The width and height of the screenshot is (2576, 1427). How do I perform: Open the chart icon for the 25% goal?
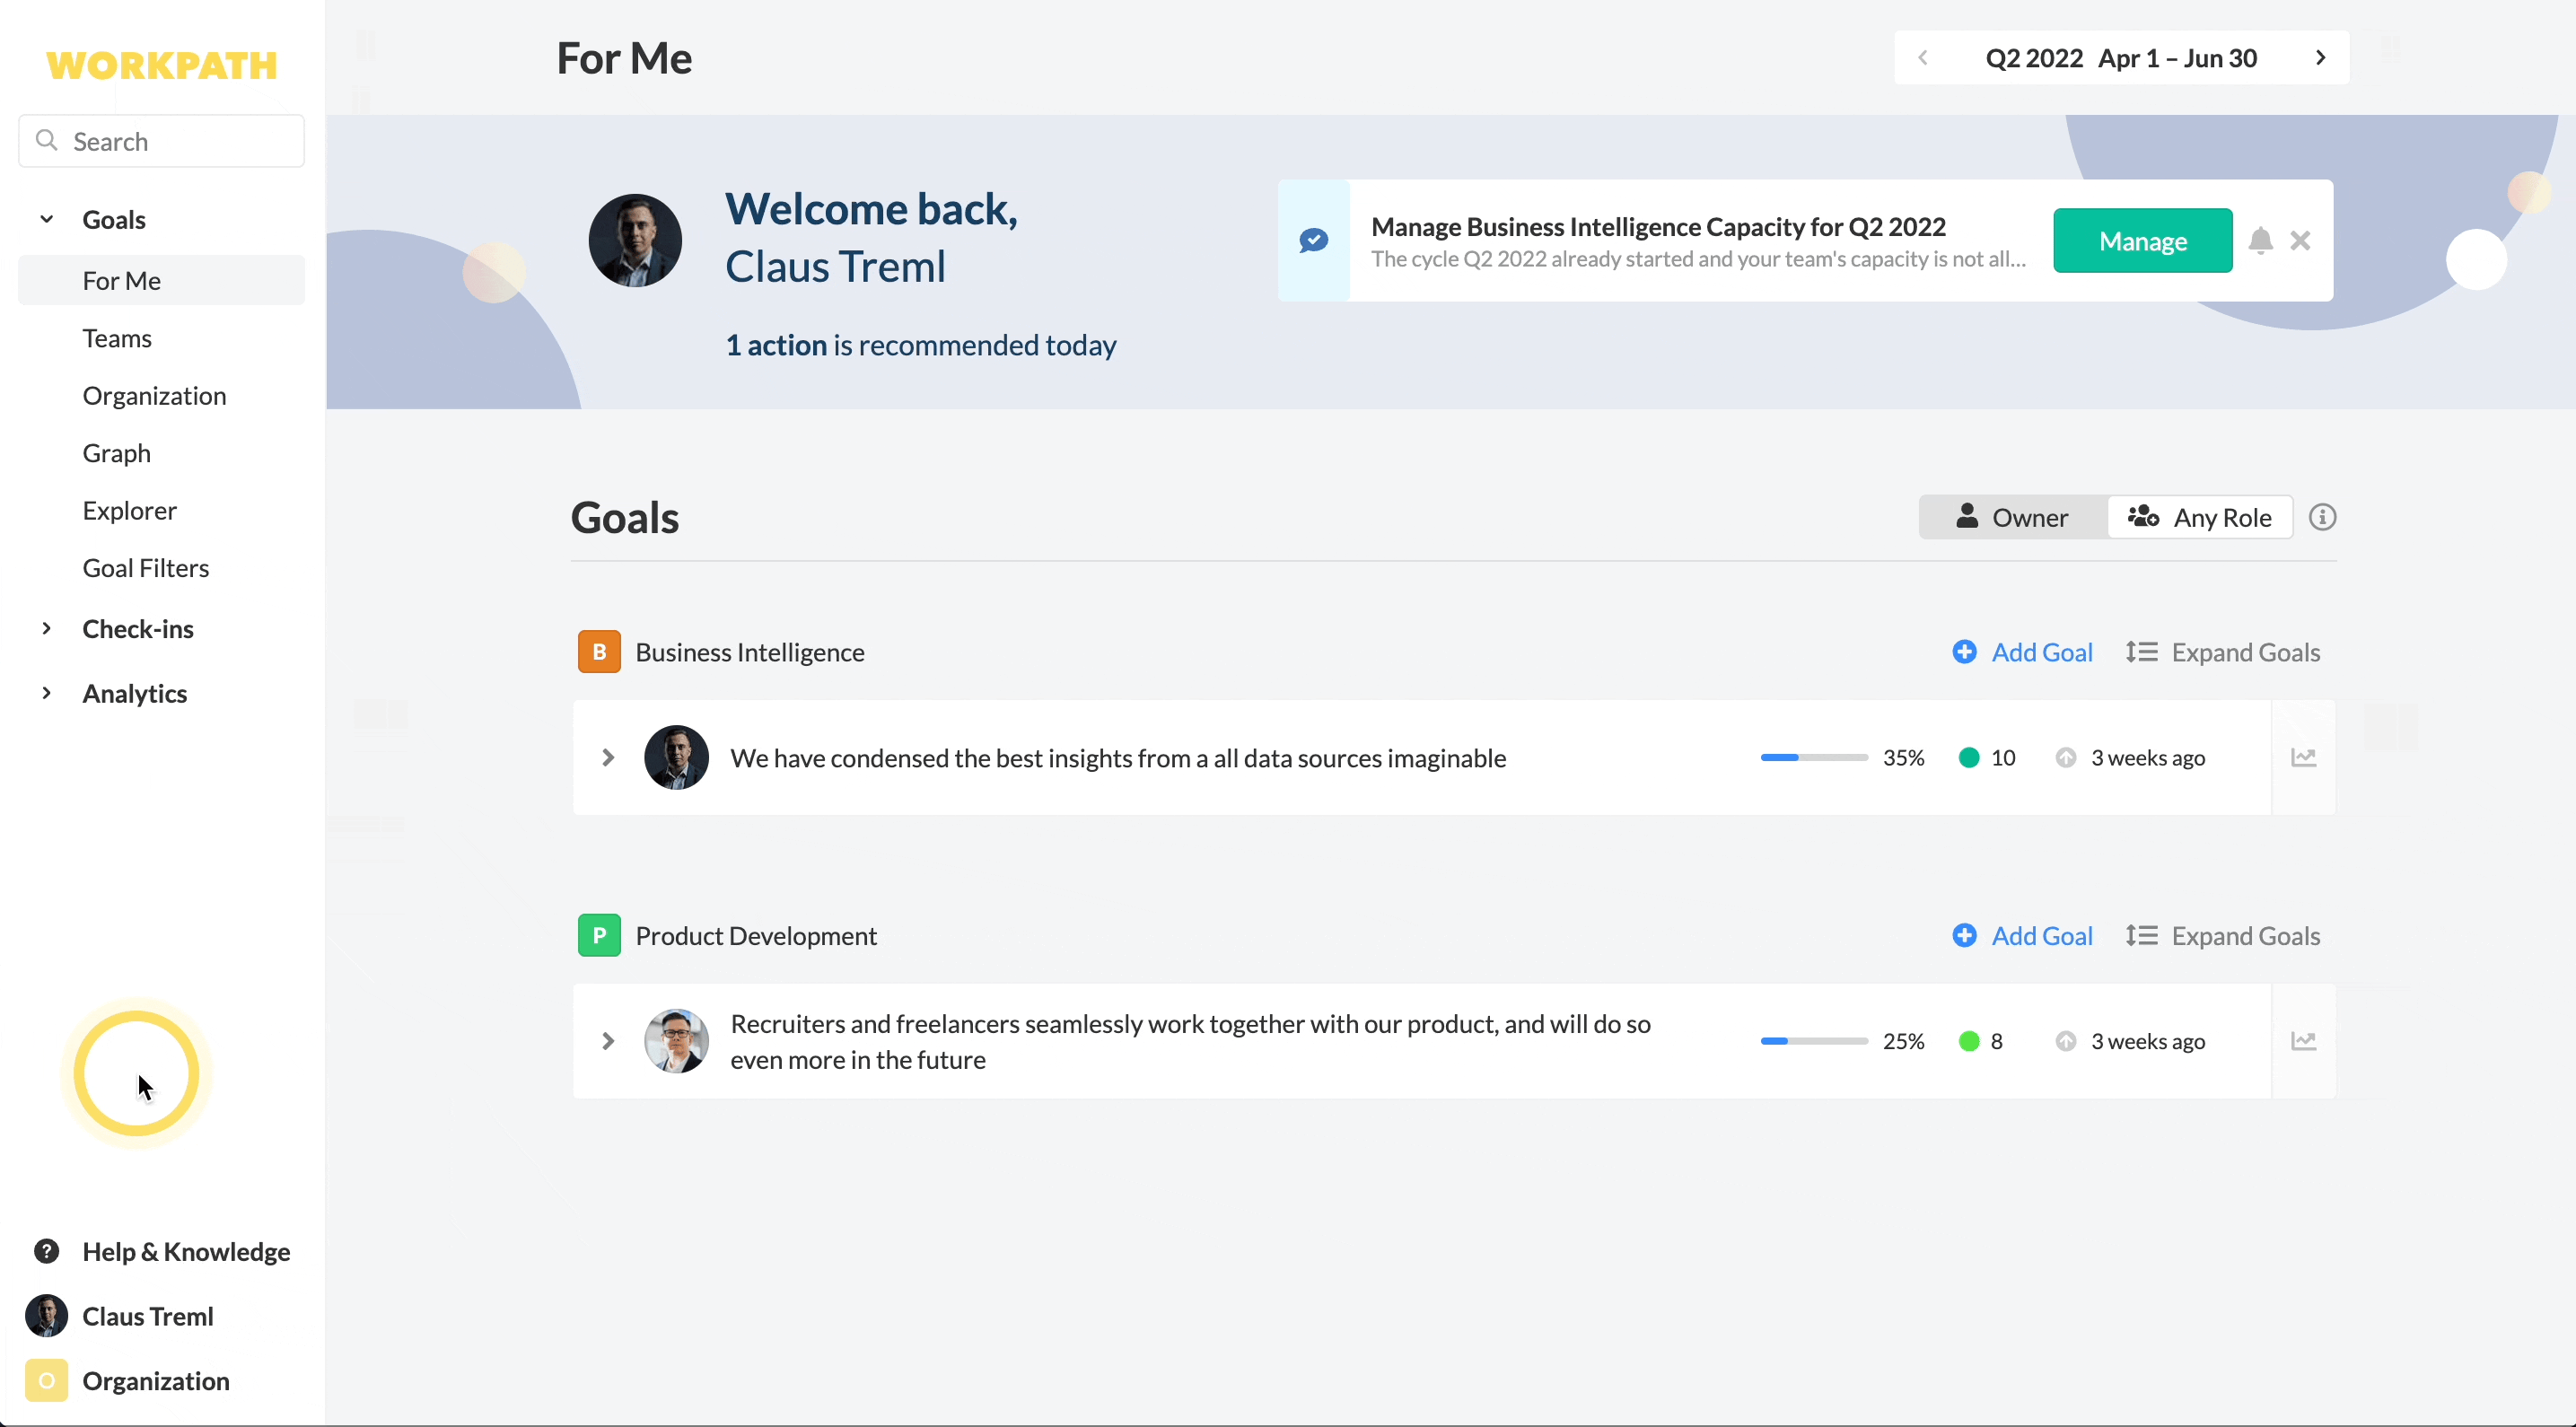click(x=2304, y=1041)
